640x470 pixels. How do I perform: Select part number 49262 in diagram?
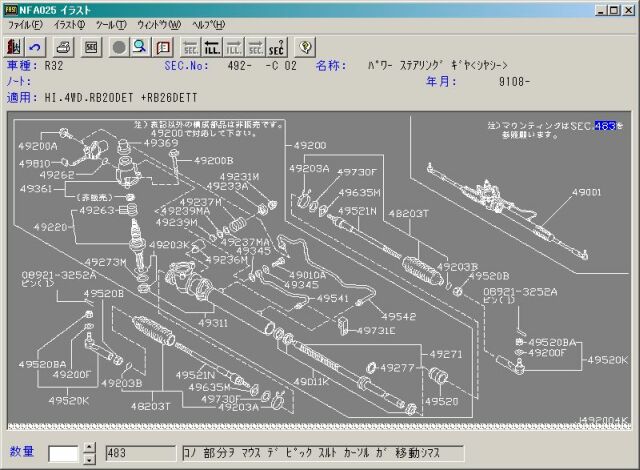point(57,175)
